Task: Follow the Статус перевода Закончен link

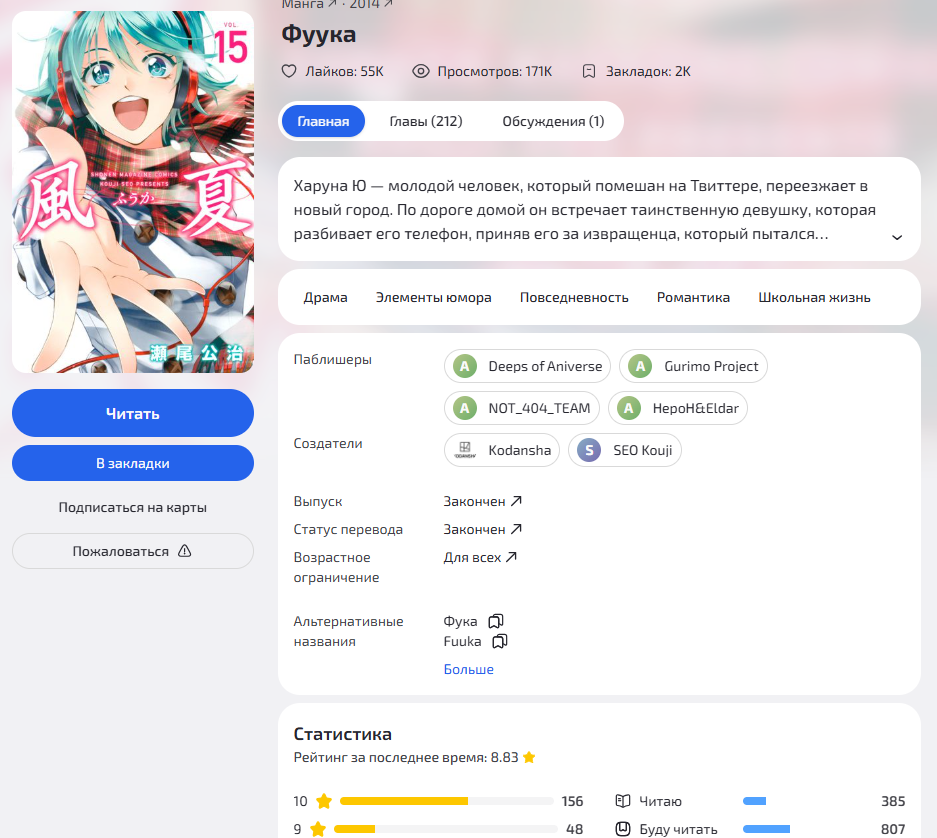Action: (483, 529)
